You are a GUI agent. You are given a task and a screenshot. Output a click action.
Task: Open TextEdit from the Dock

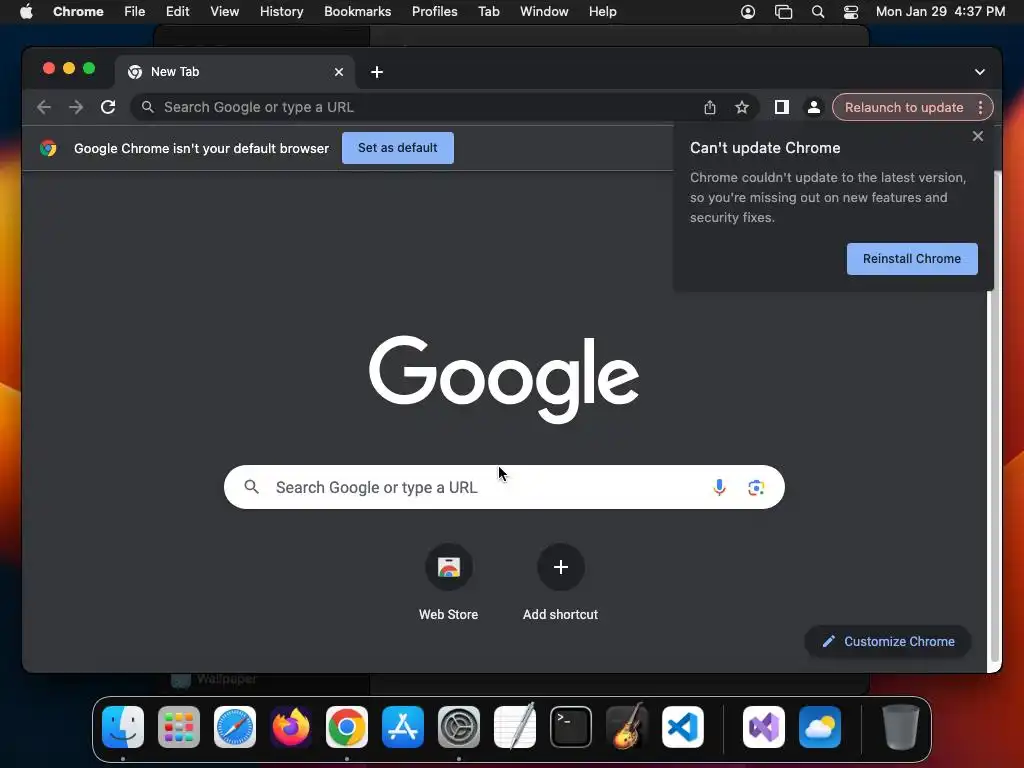click(x=515, y=727)
